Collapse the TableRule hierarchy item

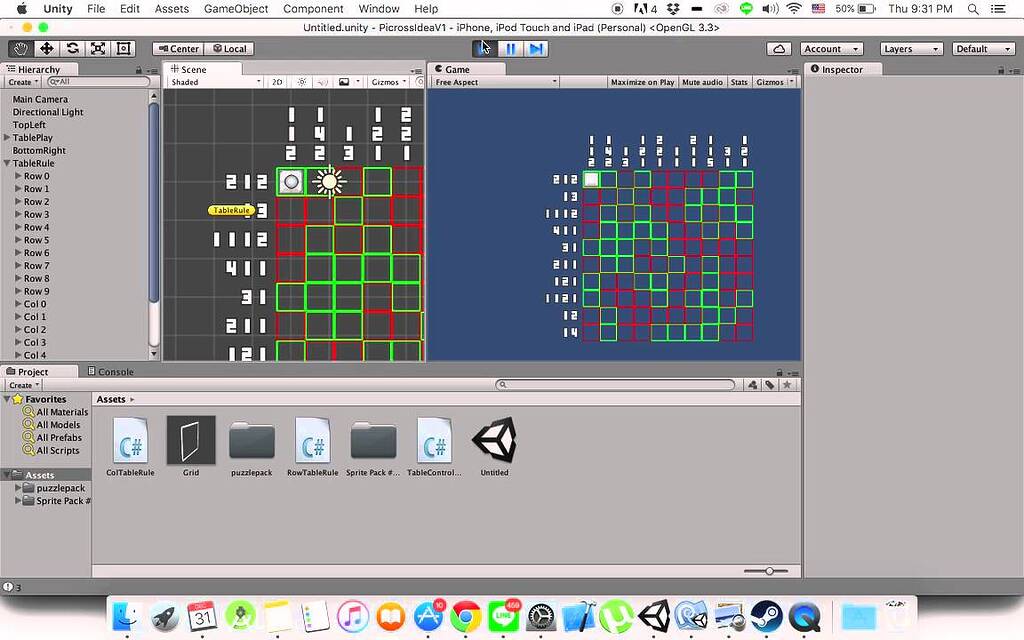point(9,163)
